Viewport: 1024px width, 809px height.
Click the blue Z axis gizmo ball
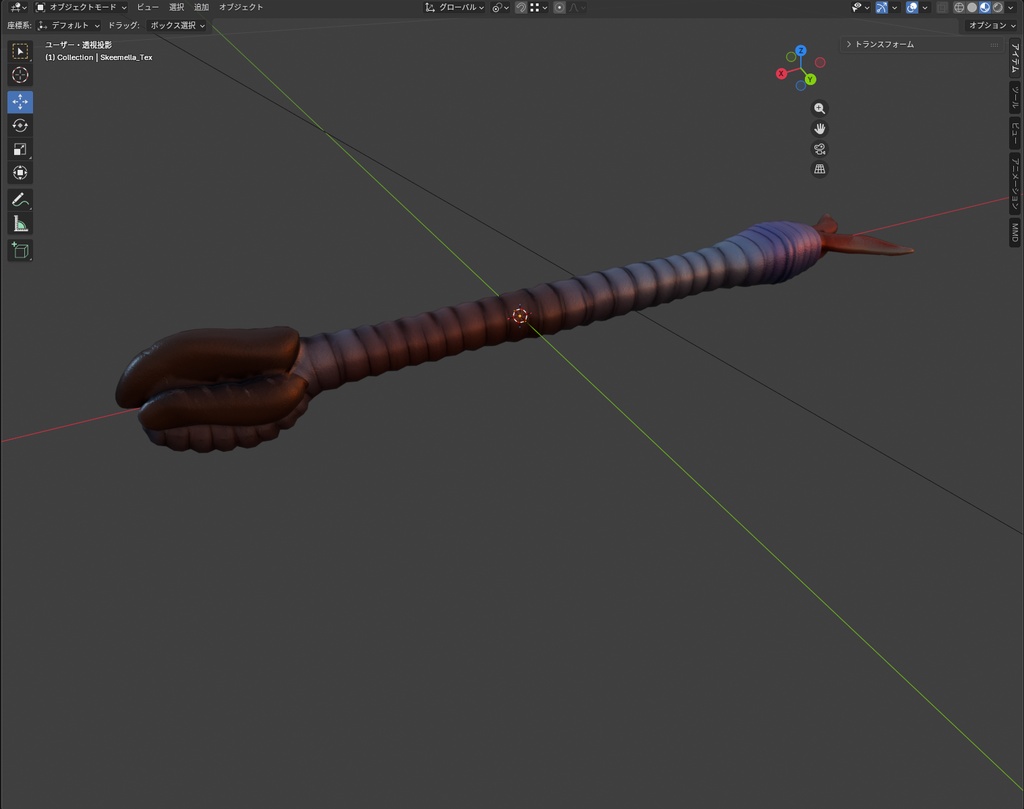[801, 50]
